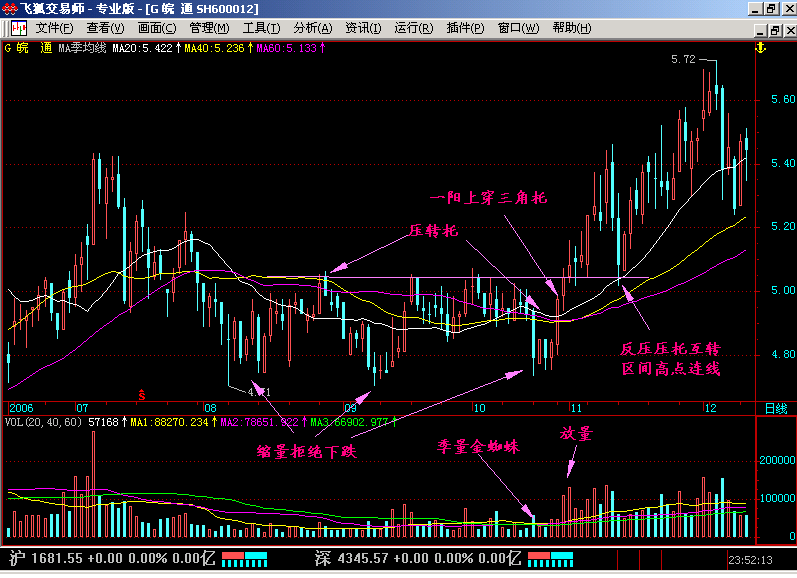Click the red S marker on the time axis

point(142,393)
